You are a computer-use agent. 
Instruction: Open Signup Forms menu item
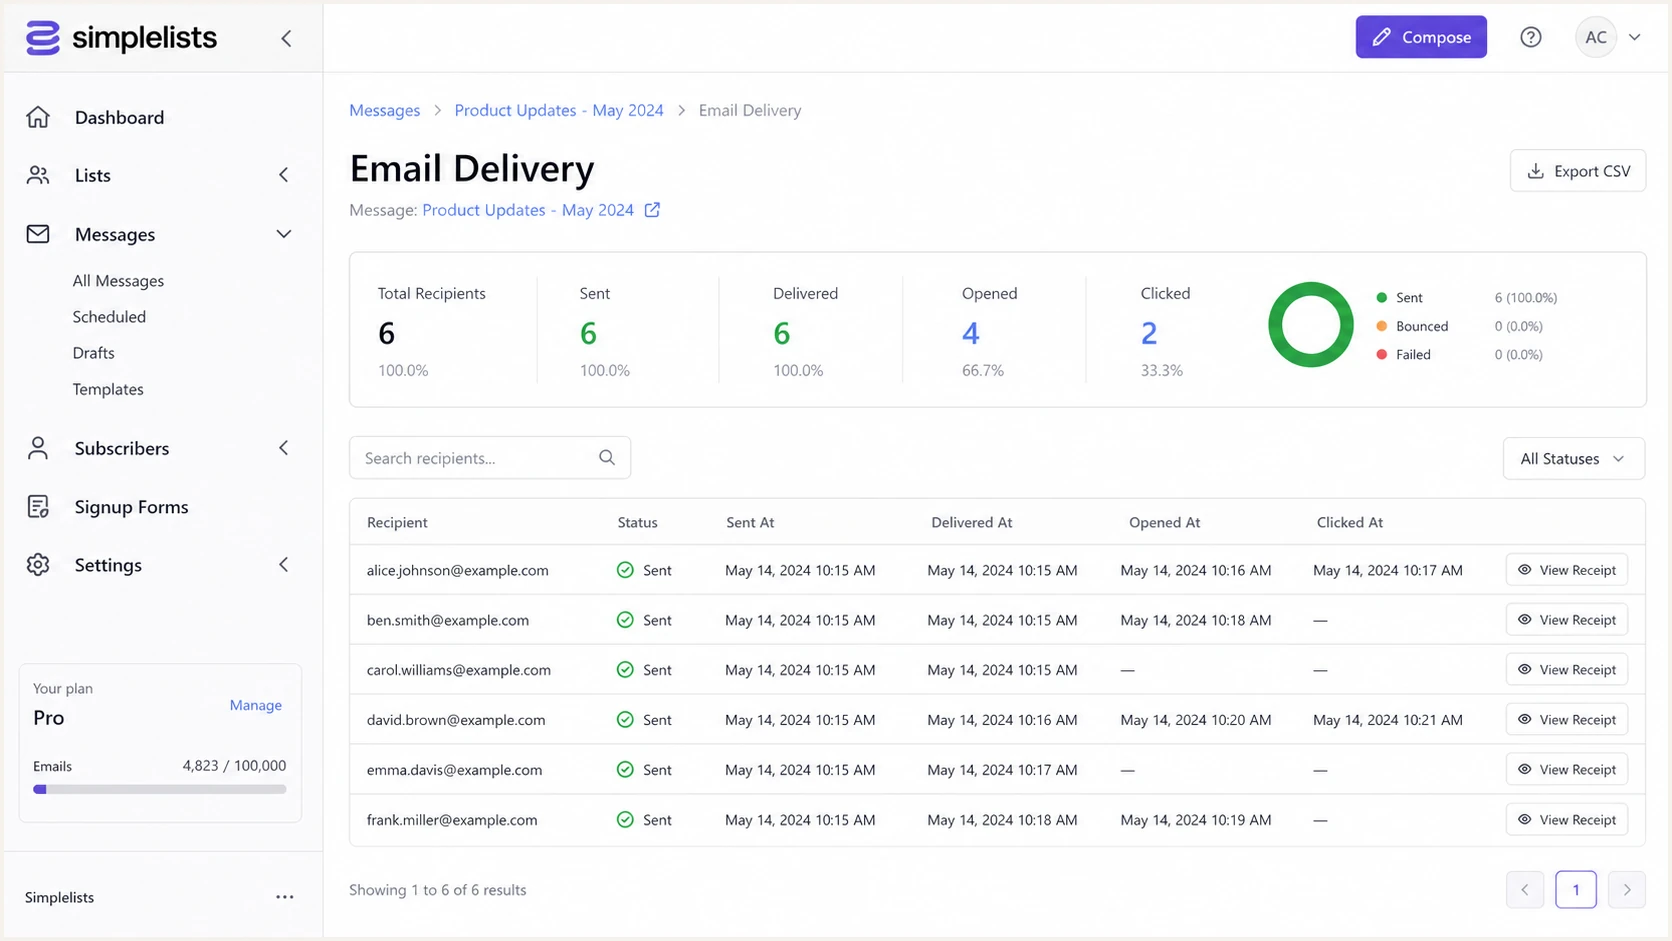[x=131, y=507]
